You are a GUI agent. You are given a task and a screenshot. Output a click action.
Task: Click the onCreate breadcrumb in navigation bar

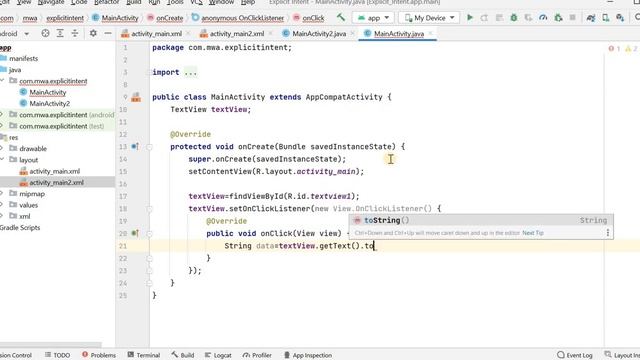coord(165,18)
